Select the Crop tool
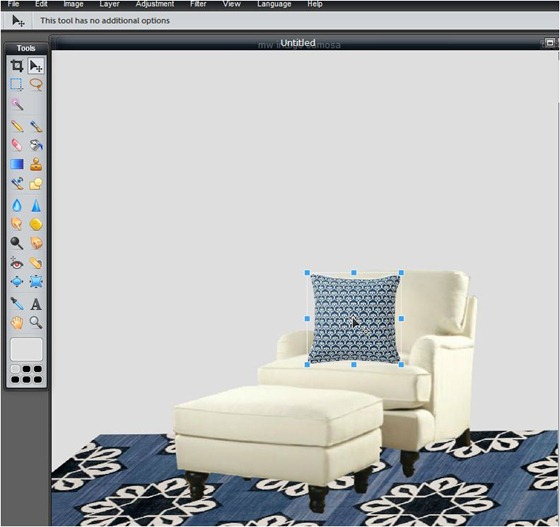The height and width of the screenshot is (527, 560). click(x=16, y=66)
